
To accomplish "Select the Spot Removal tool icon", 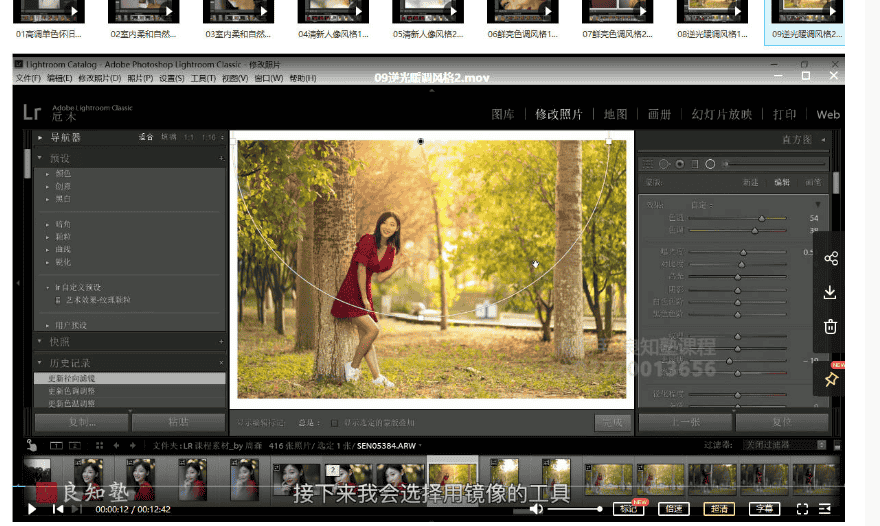I will [664, 164].
